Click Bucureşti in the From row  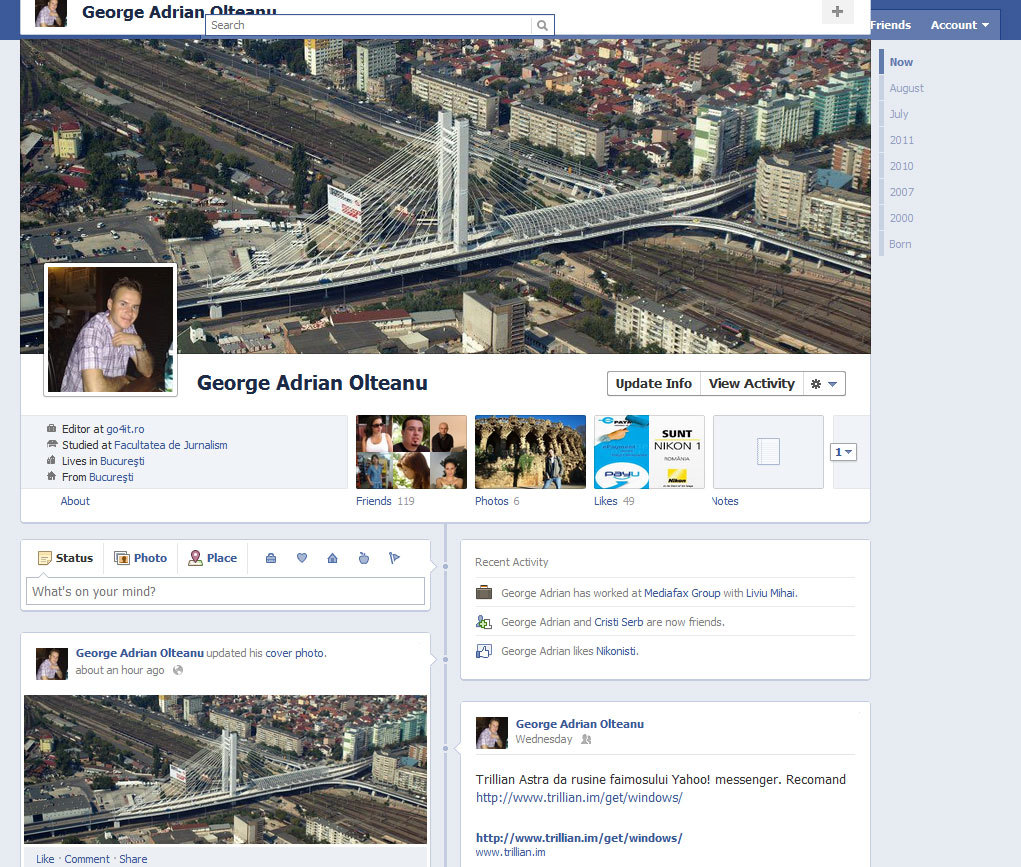coord(111,477)
